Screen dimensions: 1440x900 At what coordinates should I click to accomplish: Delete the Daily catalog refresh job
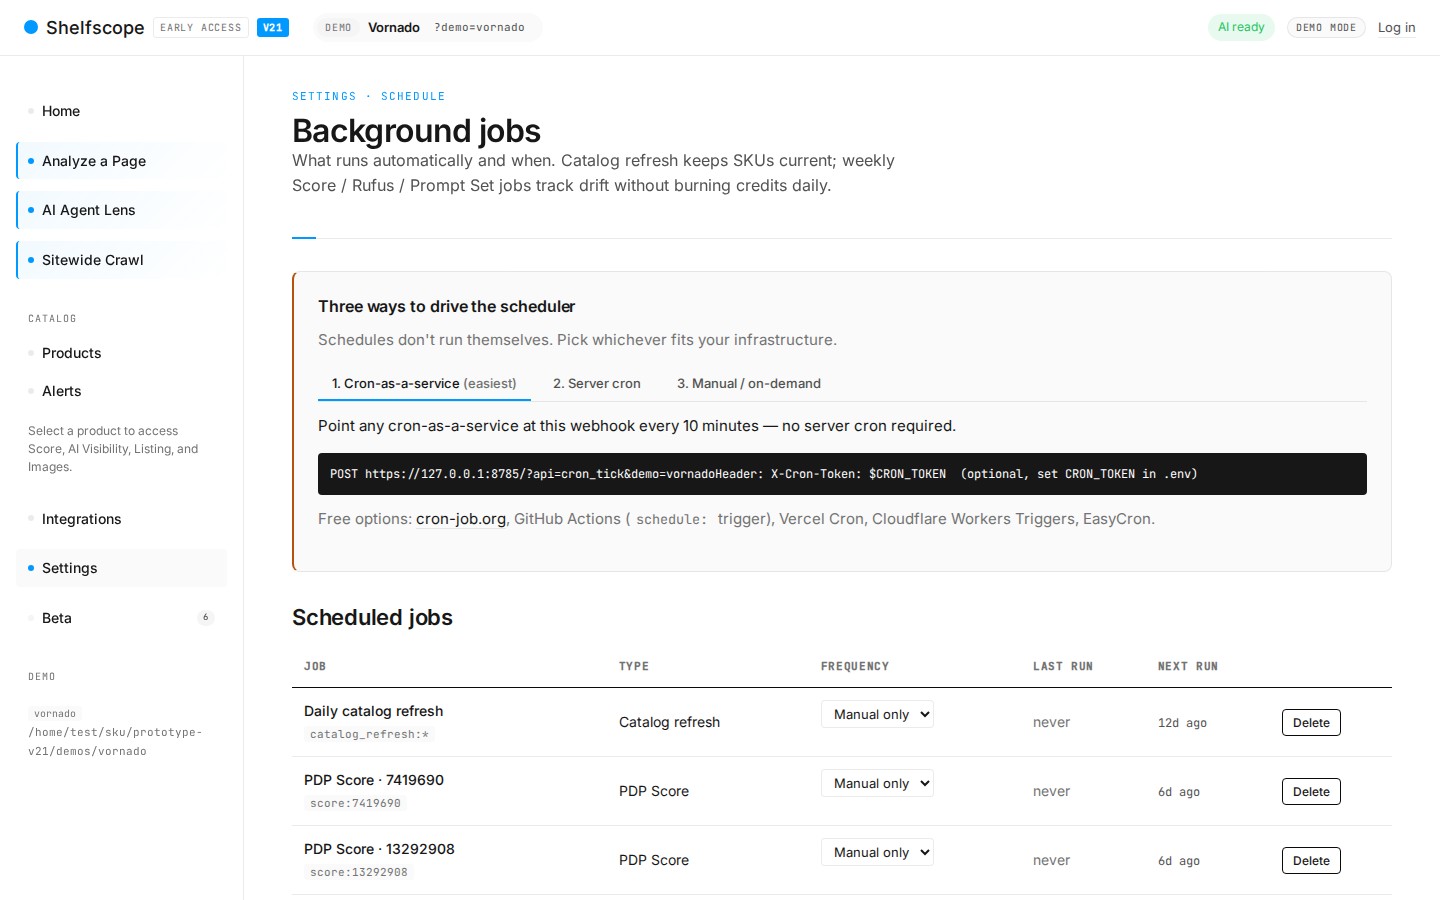coord(1311,722)
